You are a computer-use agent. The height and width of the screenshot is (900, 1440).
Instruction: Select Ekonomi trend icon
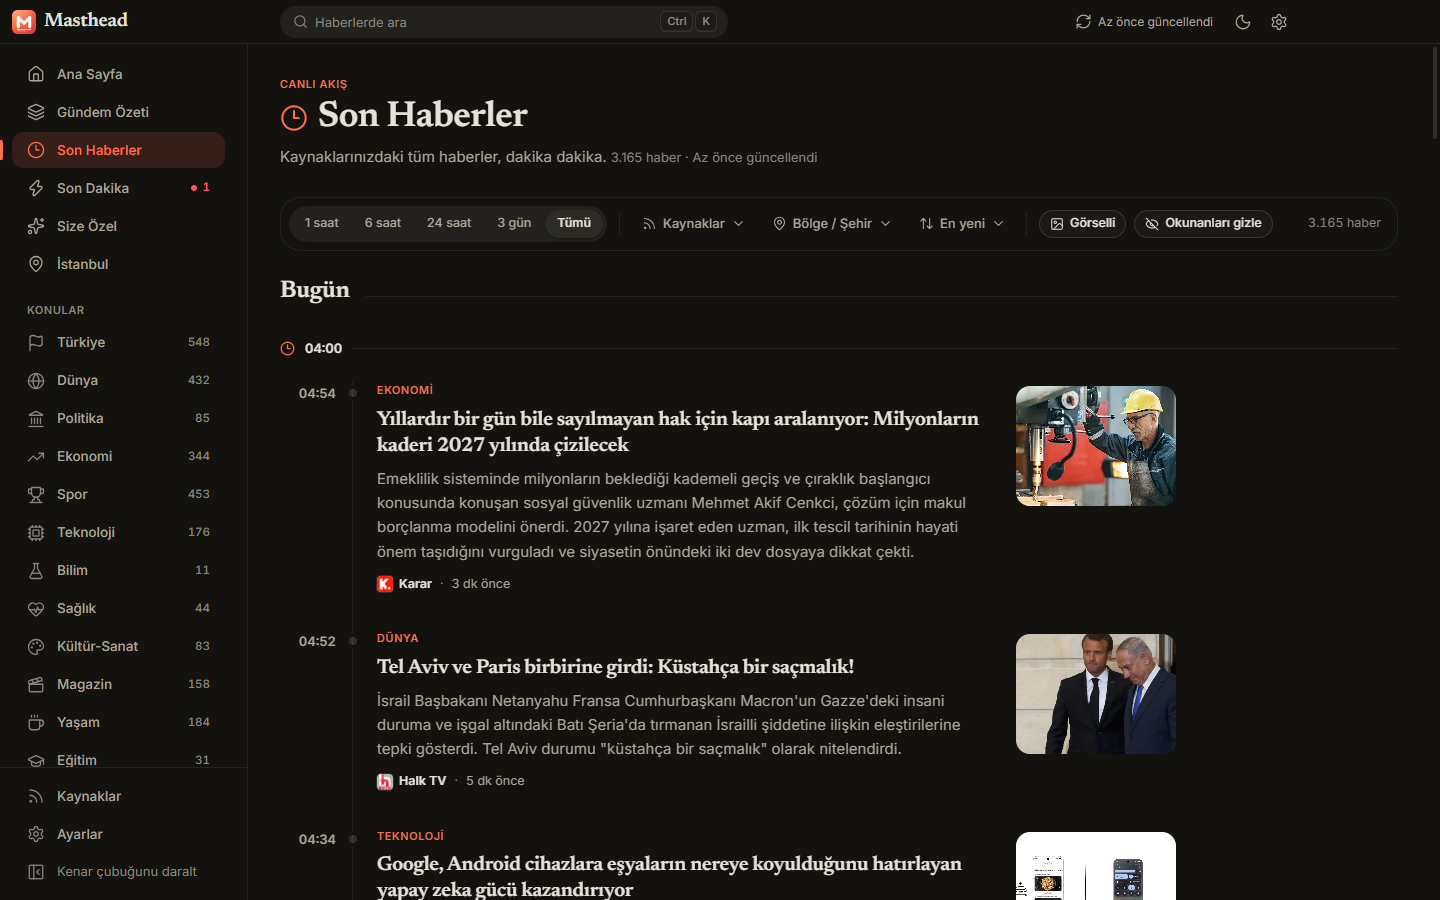[x=36, y=456]
